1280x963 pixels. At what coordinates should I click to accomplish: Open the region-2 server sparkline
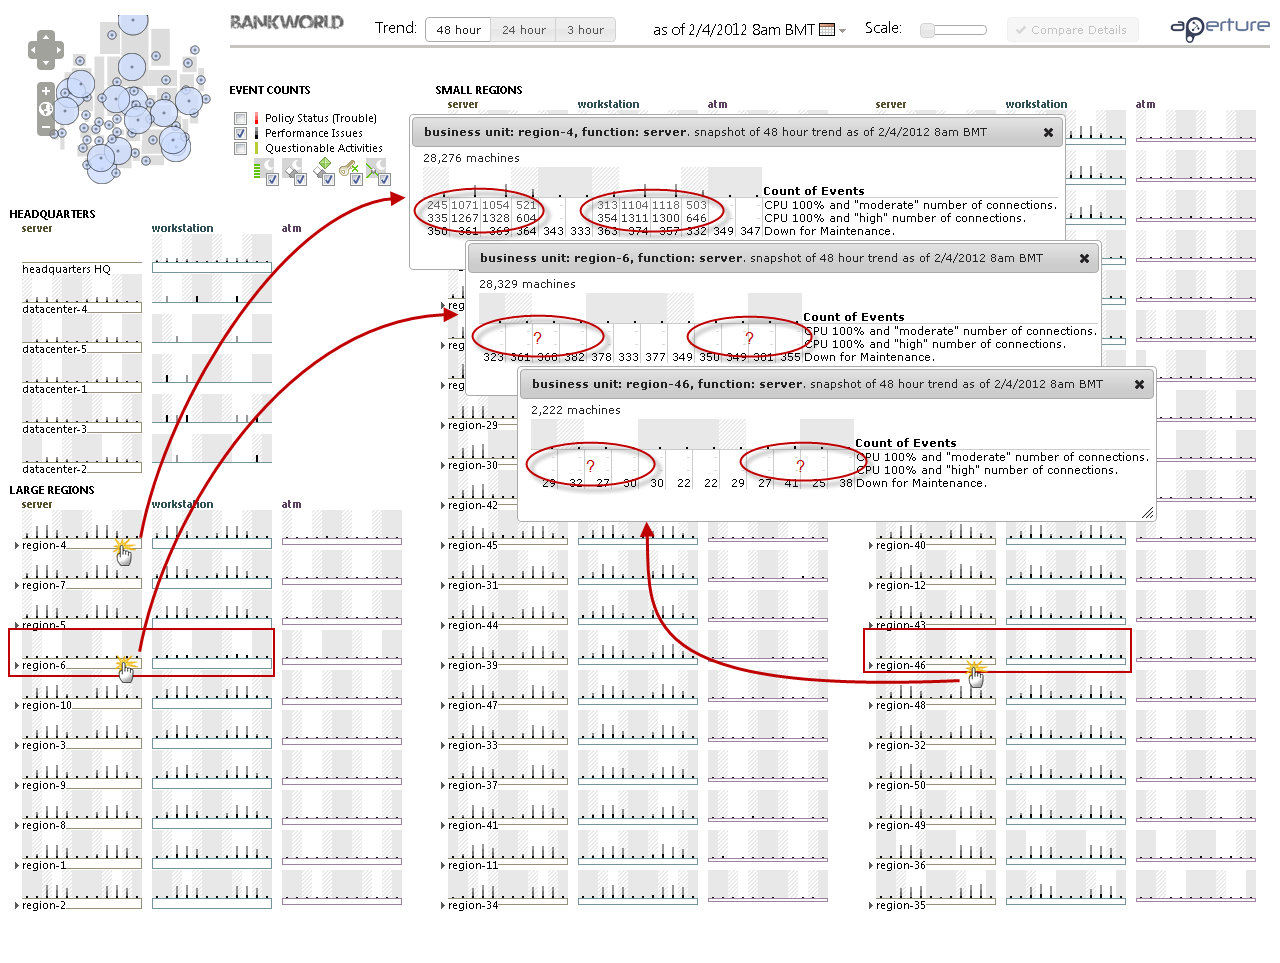click(82, 890)
